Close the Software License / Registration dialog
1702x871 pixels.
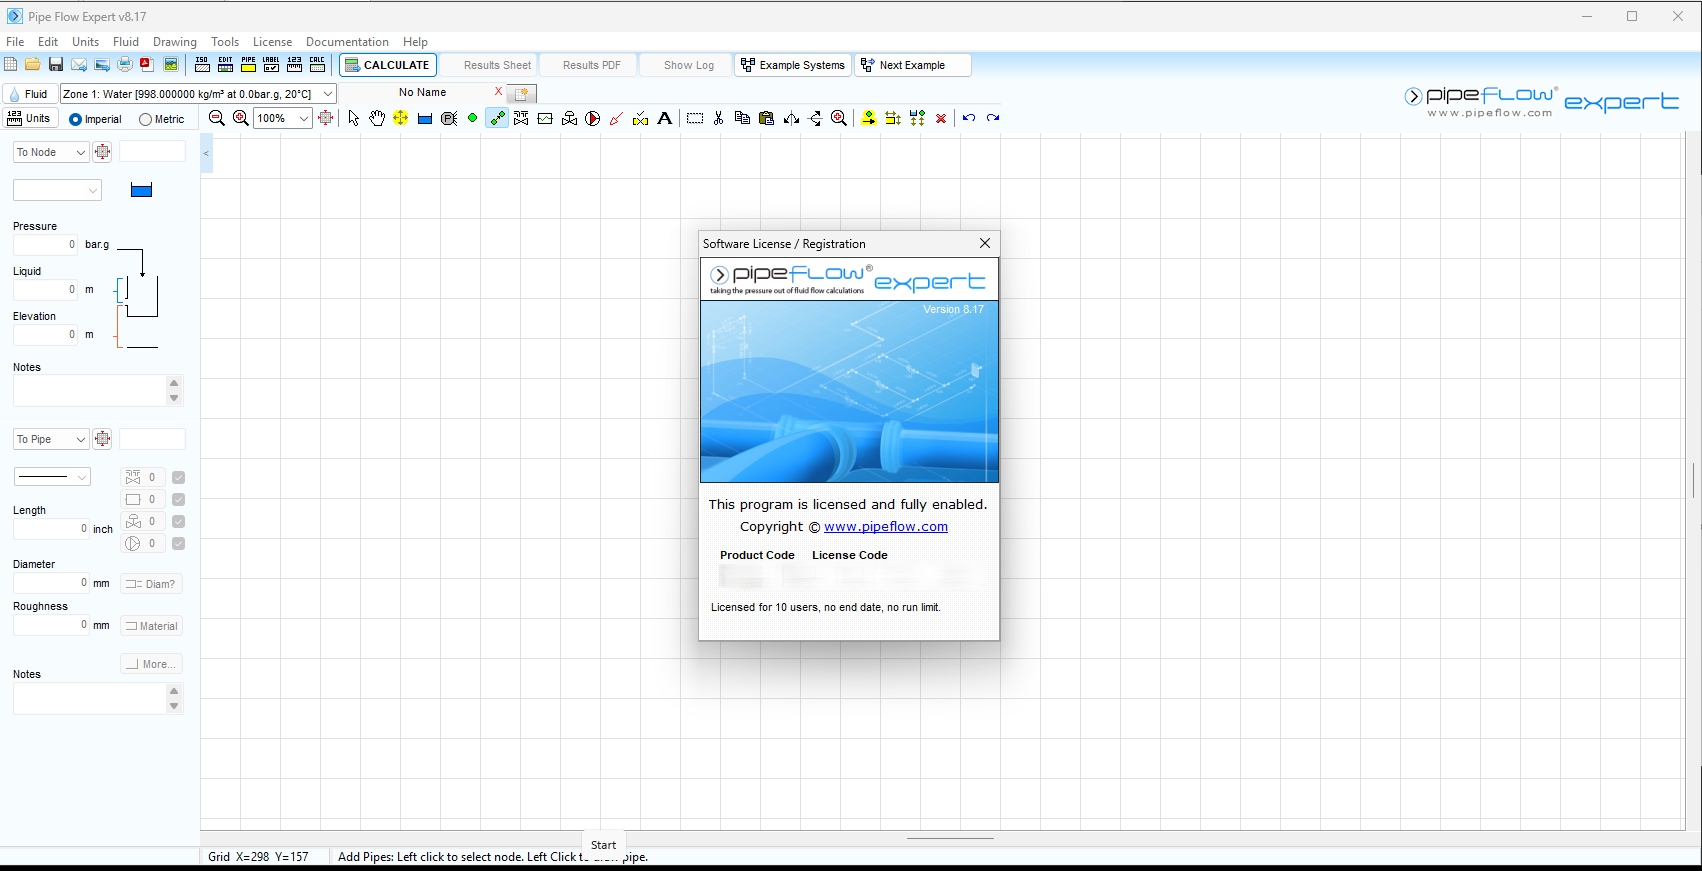click(x=985, y=243)
